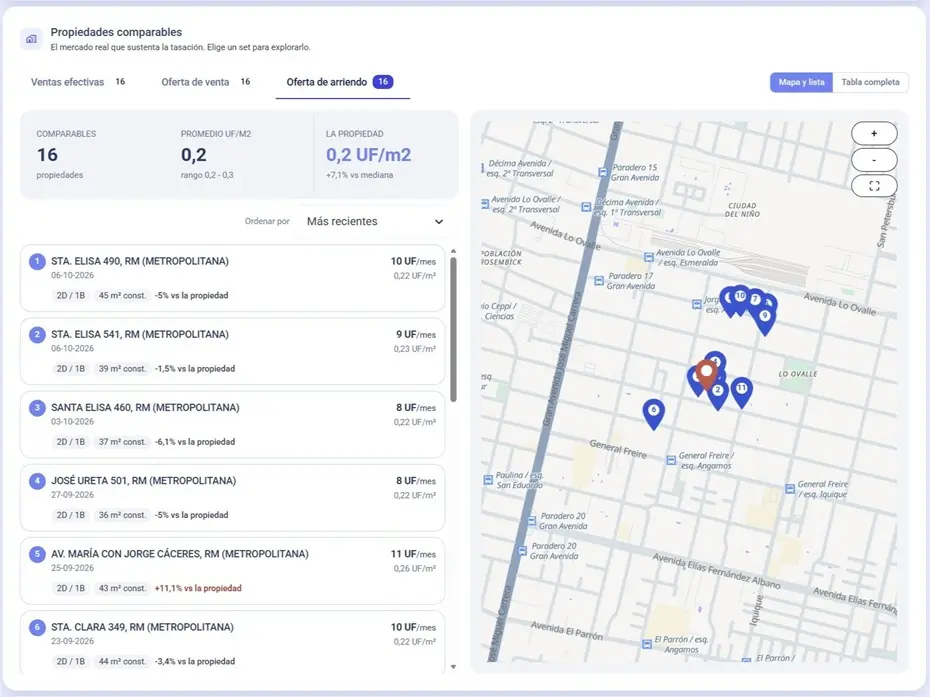Open the Oferta de venta tab

pos(205,82)
